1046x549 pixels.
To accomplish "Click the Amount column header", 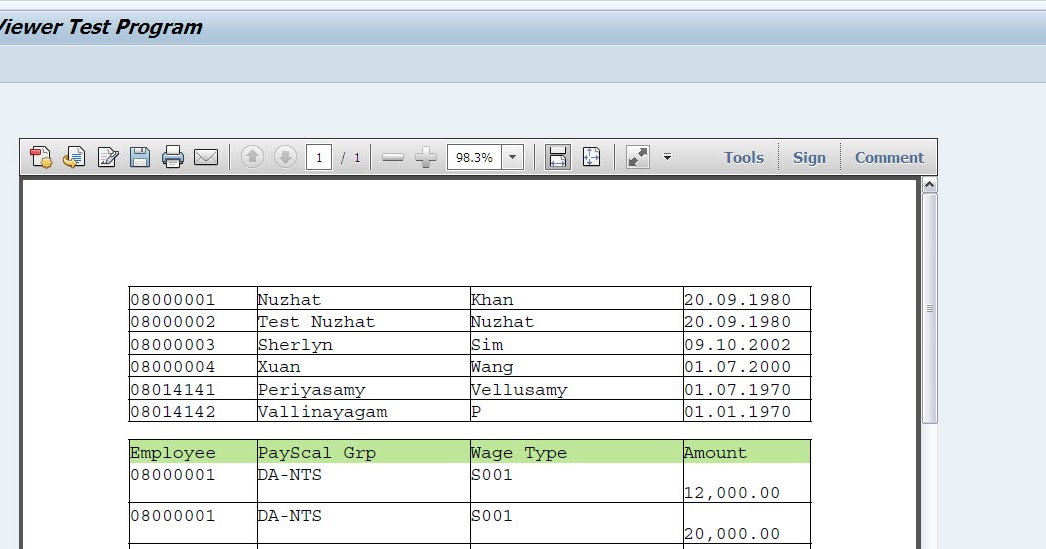I will (716, 452).
